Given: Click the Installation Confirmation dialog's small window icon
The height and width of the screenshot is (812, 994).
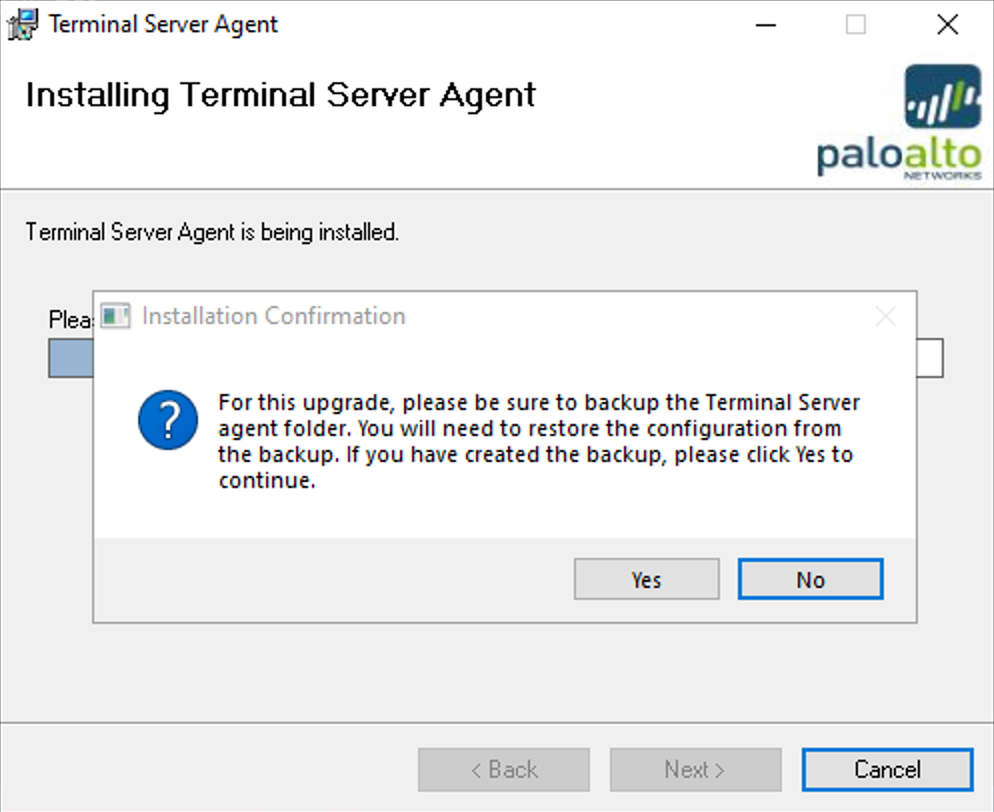Looking at the screenshot, I should tap(117, 317).
